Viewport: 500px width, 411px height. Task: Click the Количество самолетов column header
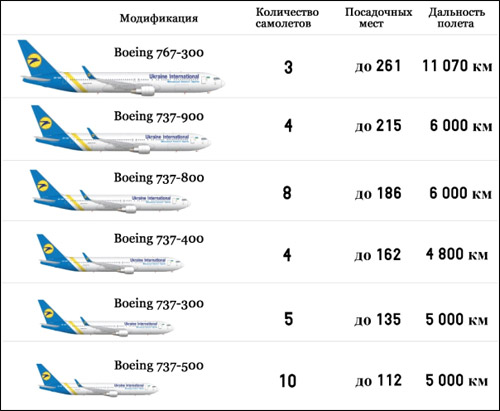pyautogui.click(x=287, y=18)
